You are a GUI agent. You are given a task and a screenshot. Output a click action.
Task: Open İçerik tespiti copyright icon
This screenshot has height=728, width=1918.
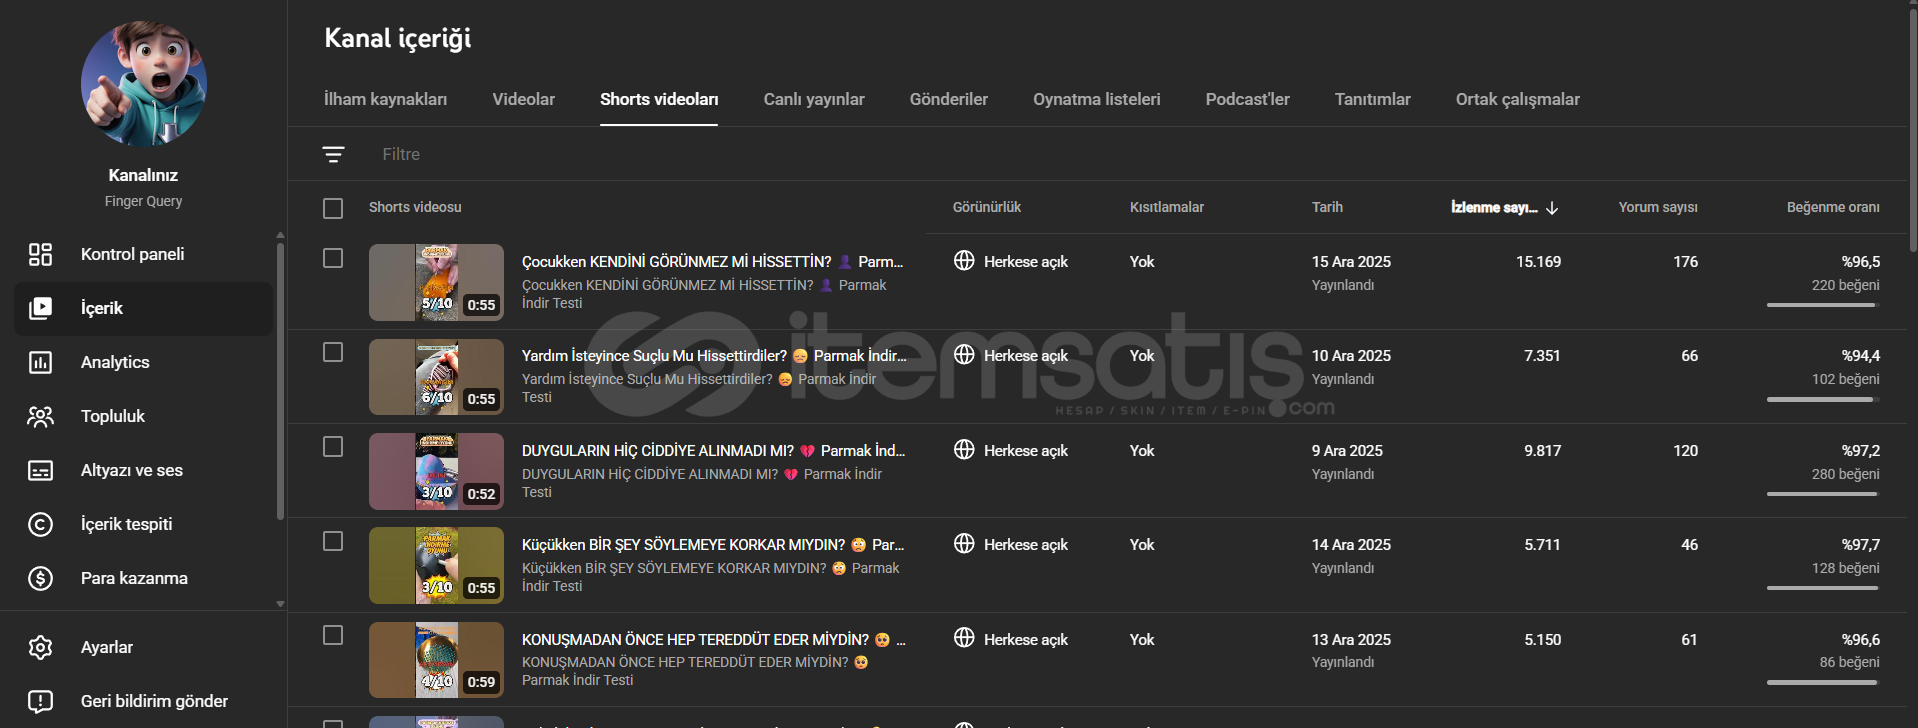pos(40,524)
